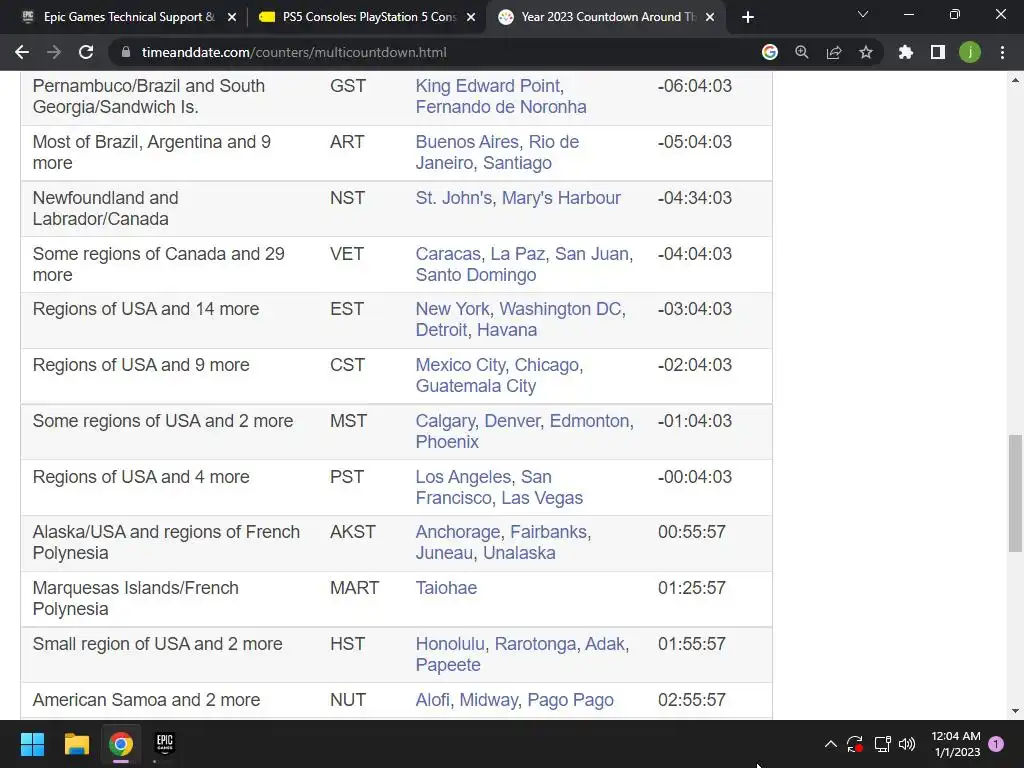Open the Havana link

[x=507, y=330]
